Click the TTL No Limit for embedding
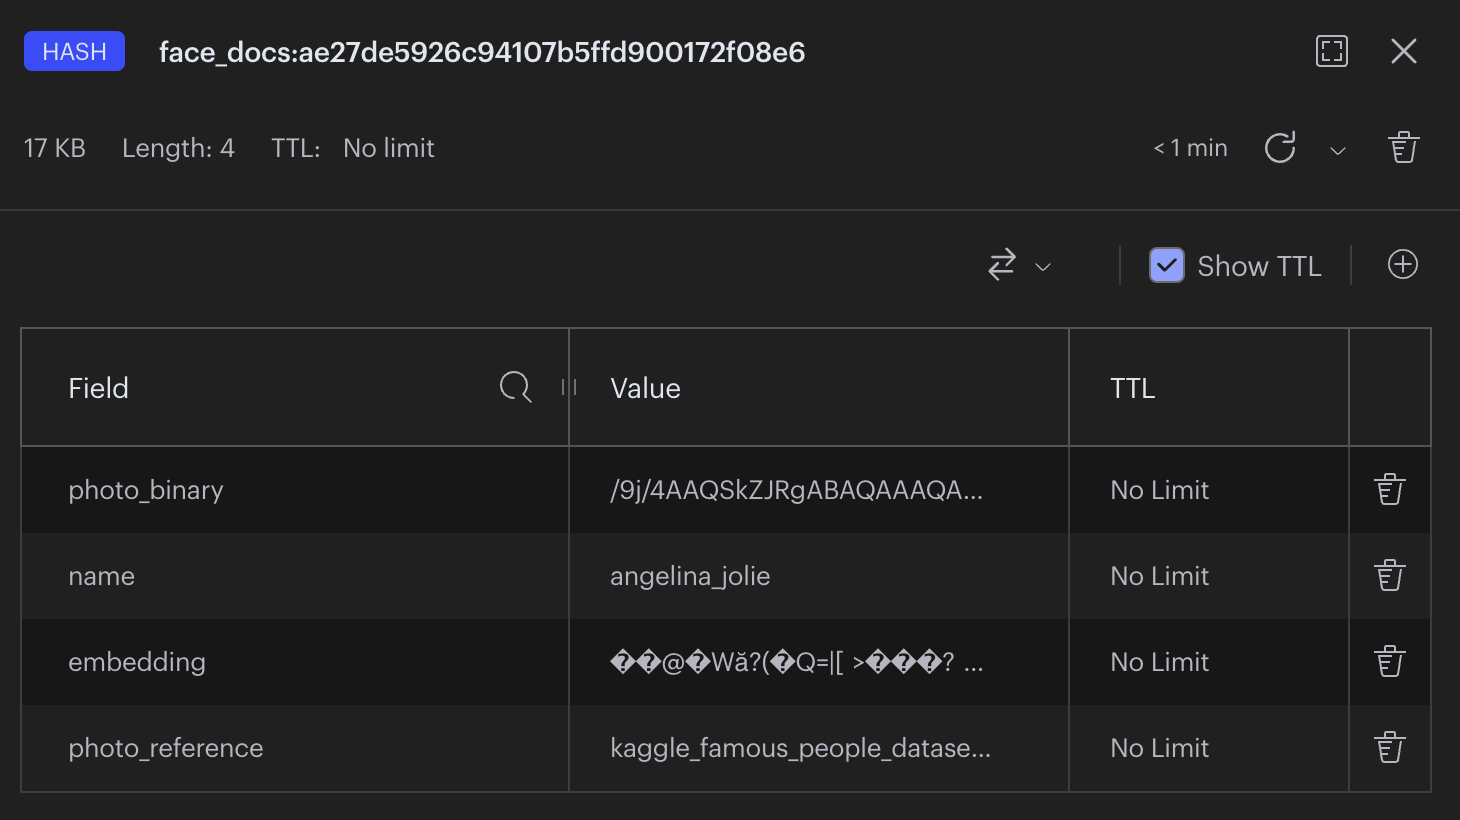1460x820 pixels. [x=1159, y=662]
